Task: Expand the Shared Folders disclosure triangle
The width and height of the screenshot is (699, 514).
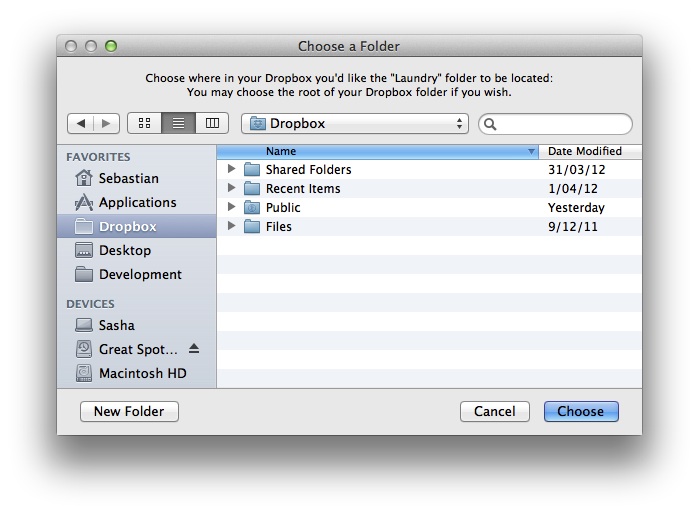Action: pos(232,169)
